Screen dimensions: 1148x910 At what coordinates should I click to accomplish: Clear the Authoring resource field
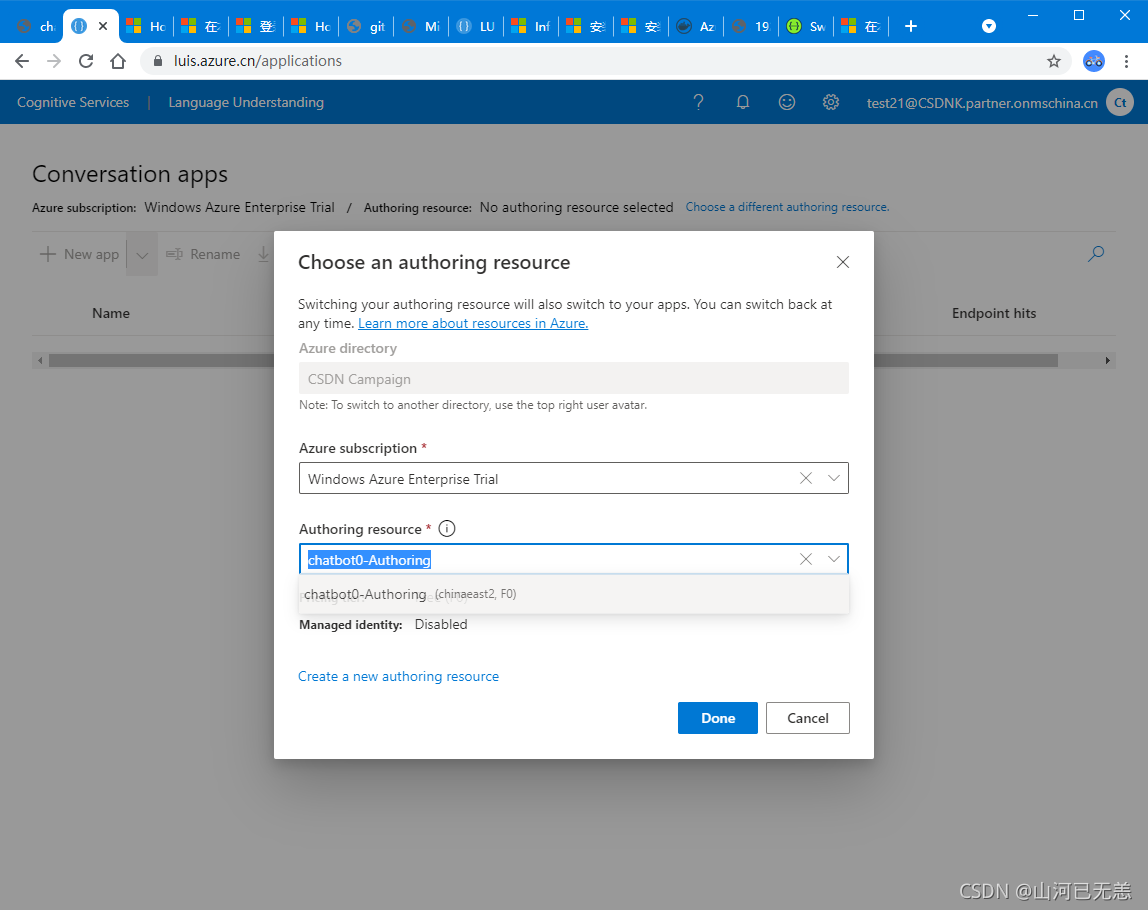(805, 559)
